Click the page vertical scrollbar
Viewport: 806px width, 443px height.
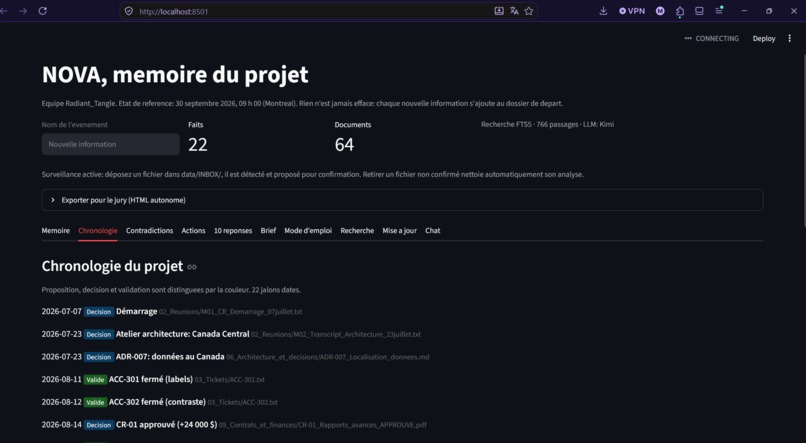(803, 139)
